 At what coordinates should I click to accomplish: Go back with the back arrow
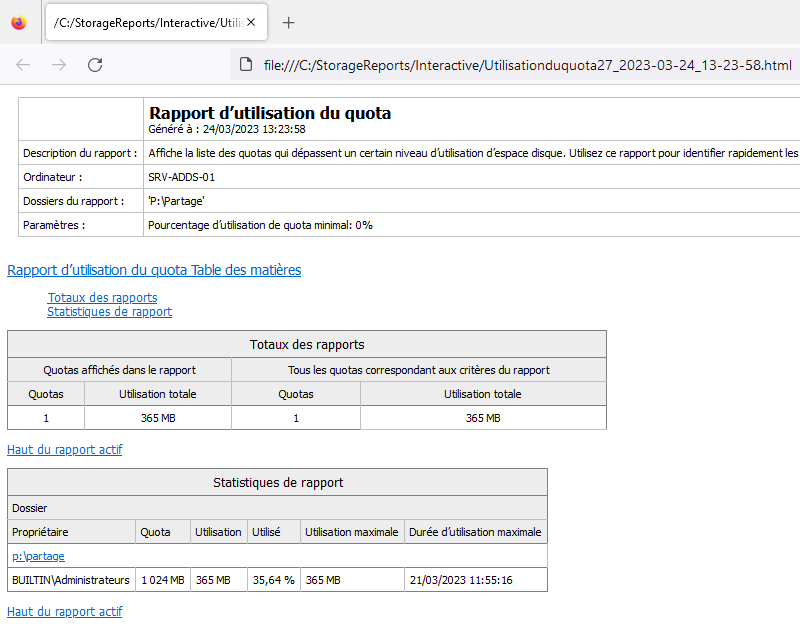coord(23,65)
